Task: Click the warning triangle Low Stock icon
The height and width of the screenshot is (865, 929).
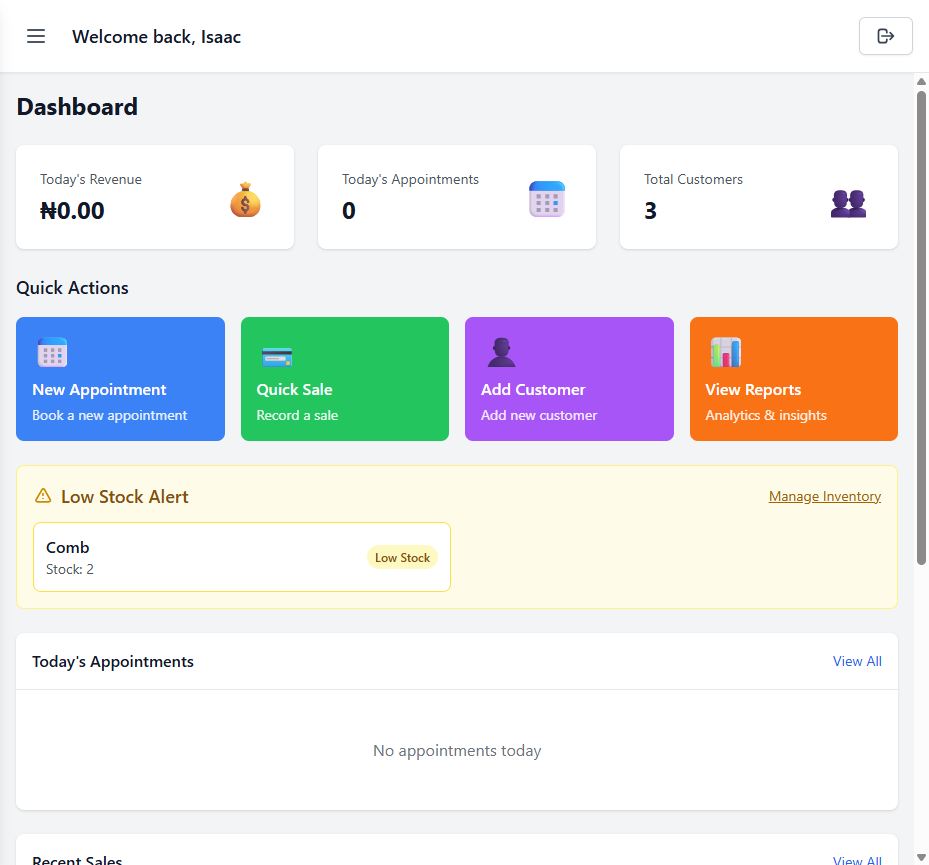Action: coord(43,496)
